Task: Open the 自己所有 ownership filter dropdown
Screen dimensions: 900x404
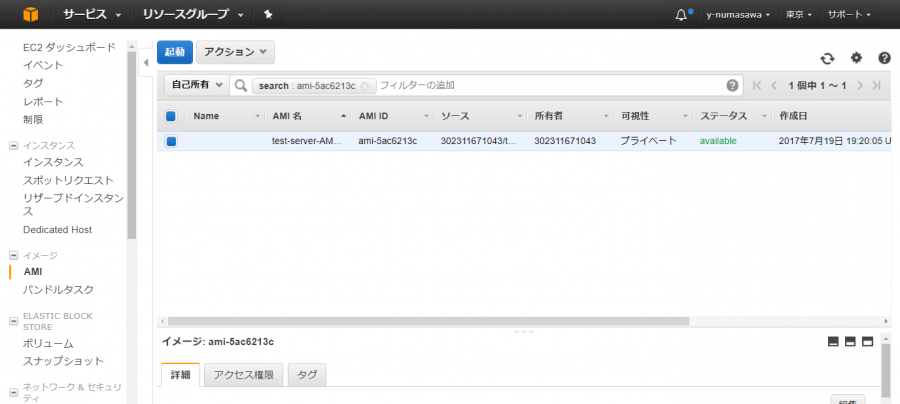Action: pos(197,86)
